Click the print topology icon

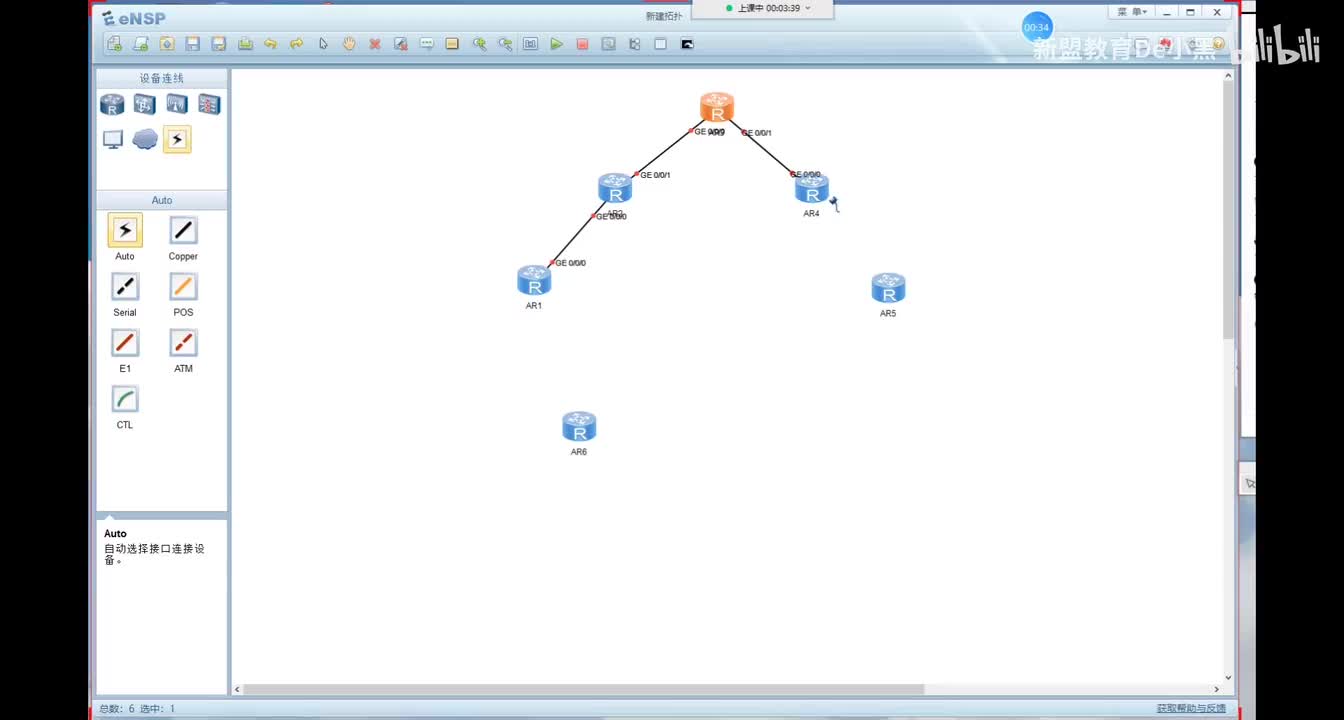point(245,44)
